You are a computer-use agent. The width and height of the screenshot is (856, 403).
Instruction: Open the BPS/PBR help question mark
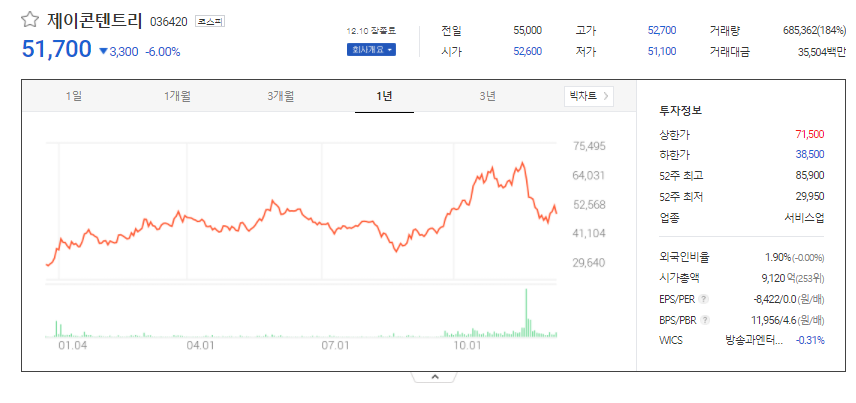tap(705, 319)
